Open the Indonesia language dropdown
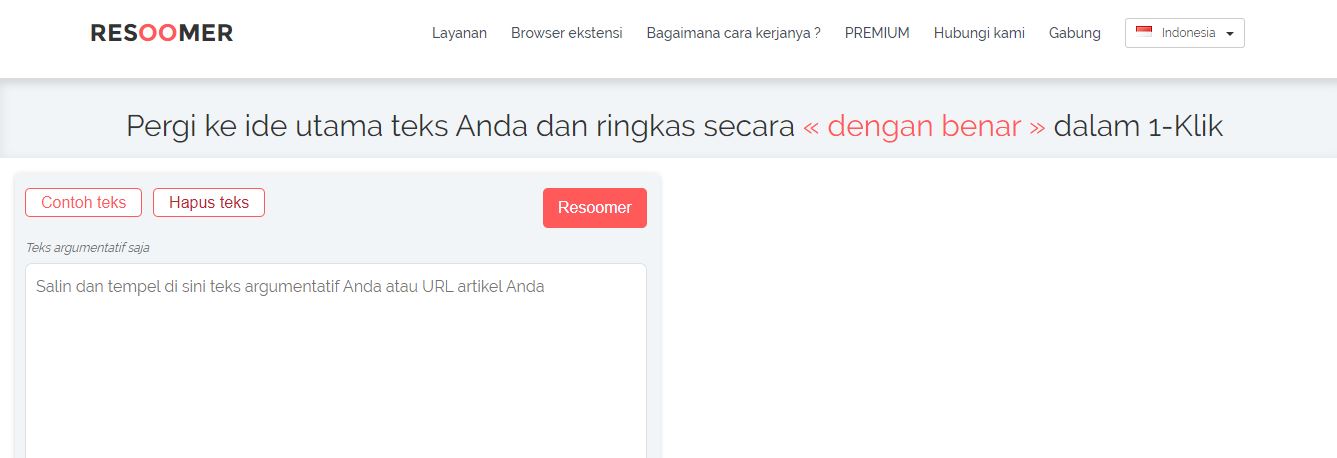This screenshot has height=458, width=1337. click(1185, 33)
